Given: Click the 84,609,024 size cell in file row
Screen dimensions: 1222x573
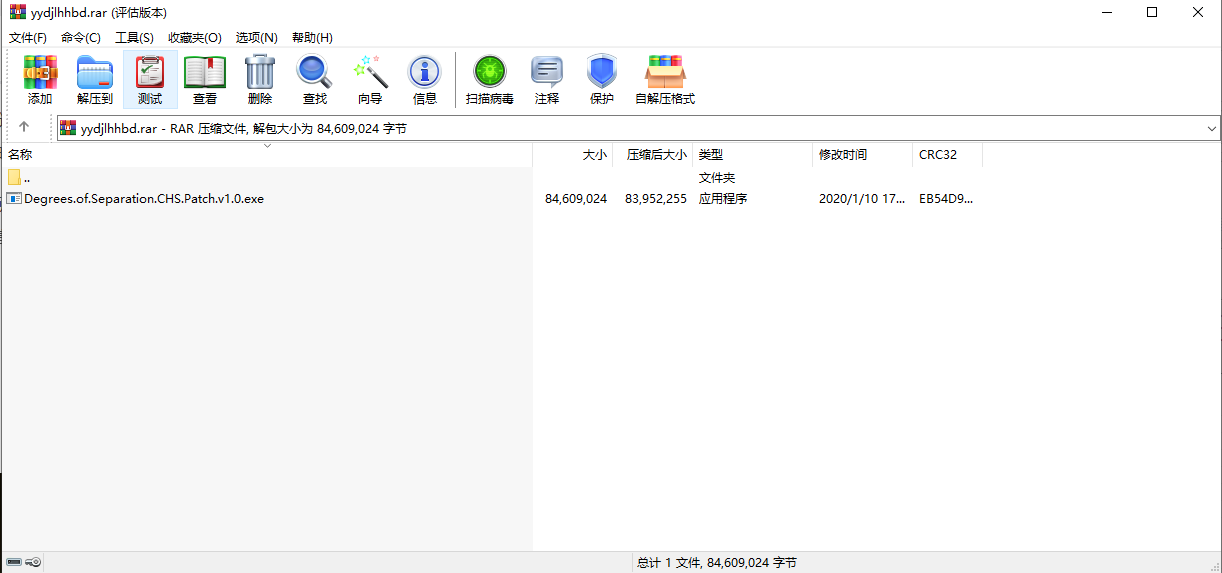Looking at the screenshot, I should pos(576,198).
